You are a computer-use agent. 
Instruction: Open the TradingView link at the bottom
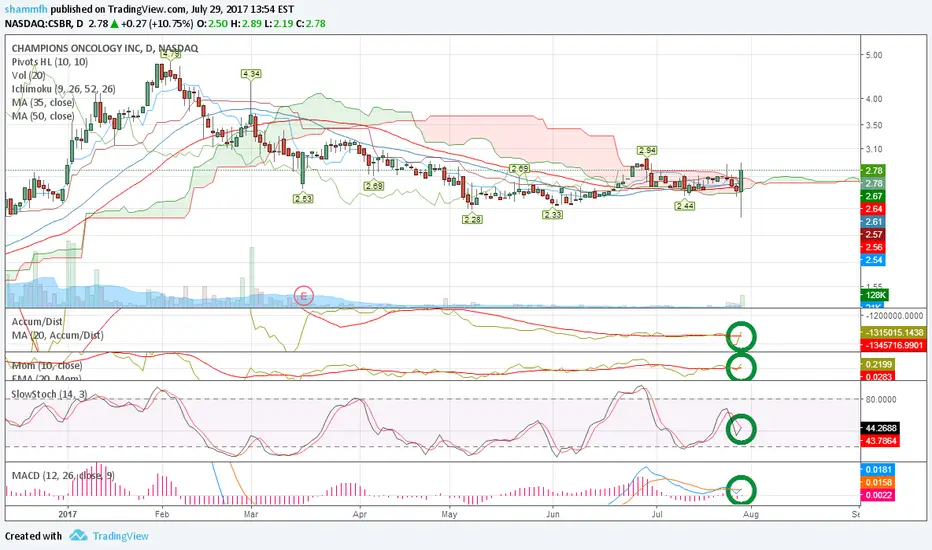point(121,536)
